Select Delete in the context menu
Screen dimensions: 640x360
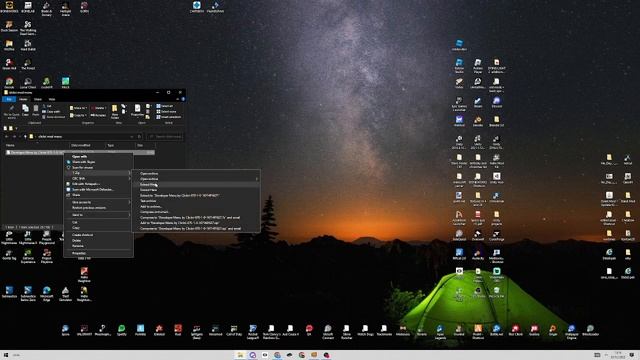point(98,240)
